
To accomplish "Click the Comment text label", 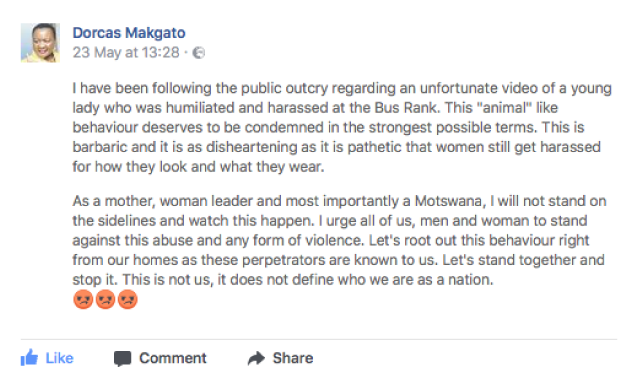I will (173, 358).
